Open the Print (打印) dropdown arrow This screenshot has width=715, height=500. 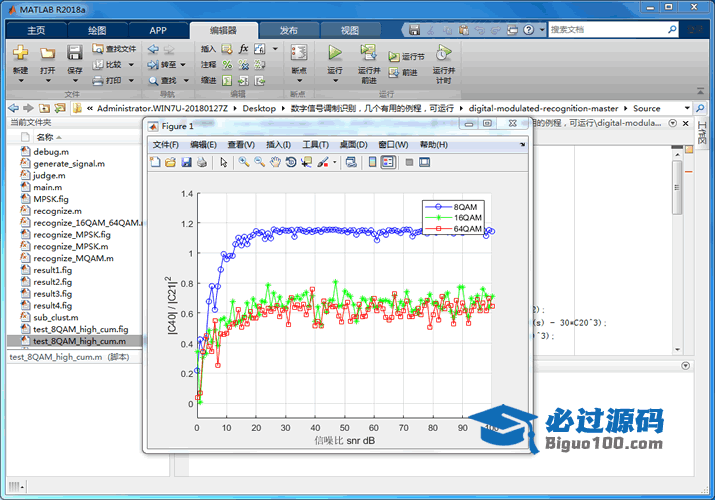[130, 80]
